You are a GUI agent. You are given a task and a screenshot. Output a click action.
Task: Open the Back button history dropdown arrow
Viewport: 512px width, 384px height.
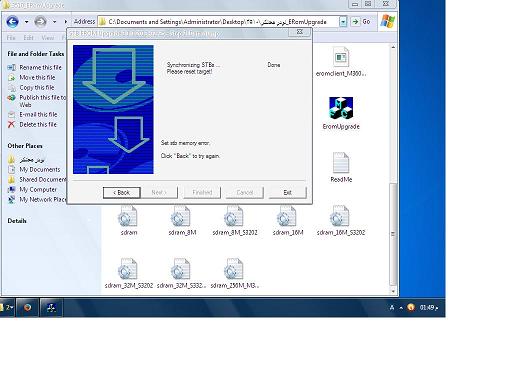26,22
